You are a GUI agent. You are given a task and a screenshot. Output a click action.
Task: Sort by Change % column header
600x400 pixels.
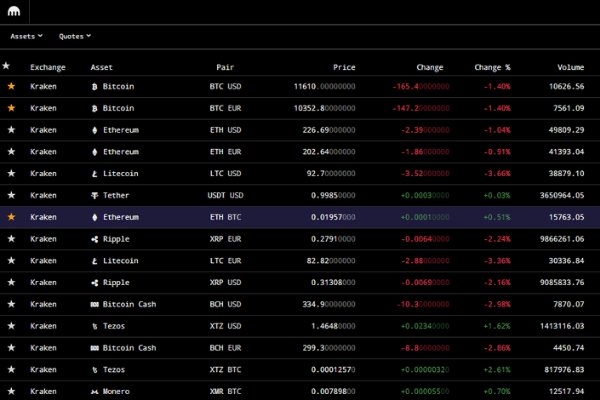click(492, 67)
